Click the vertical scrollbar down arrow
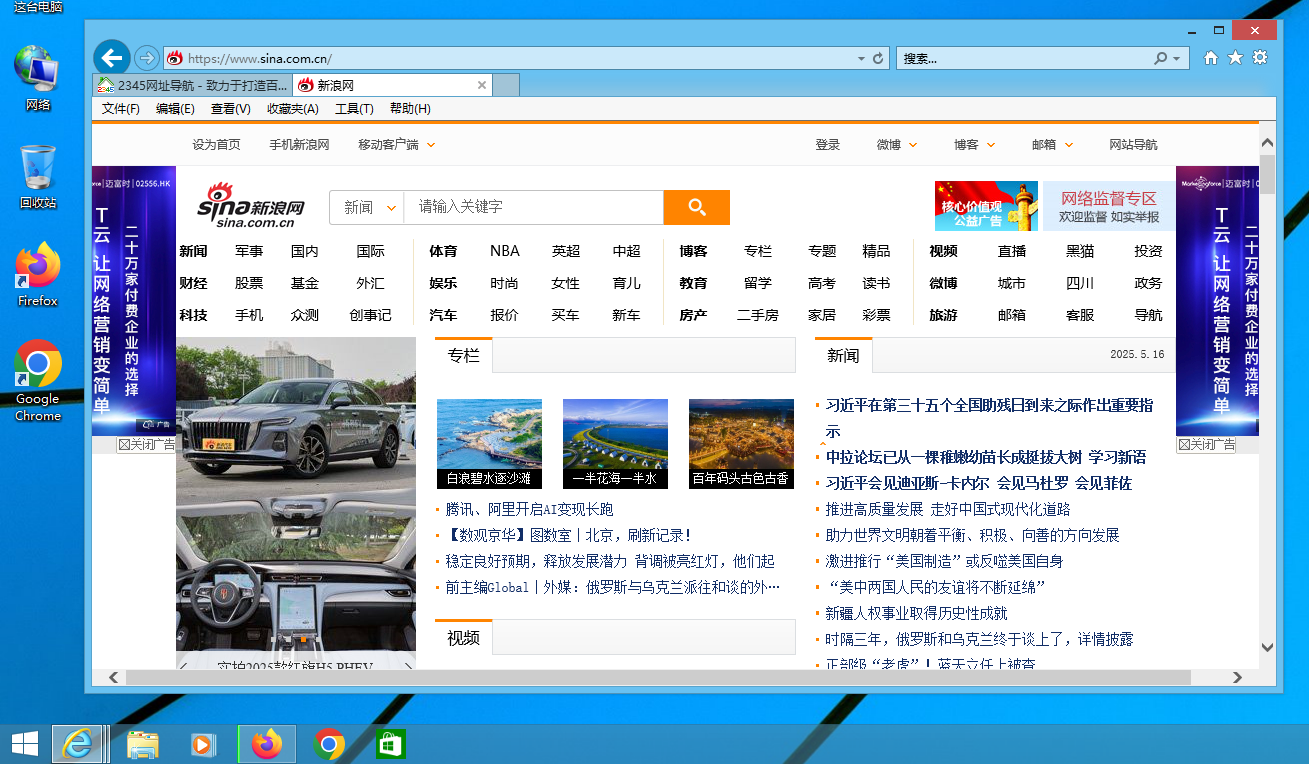This screenshot has width=1309, height=764. click(x=1267, y=647)
